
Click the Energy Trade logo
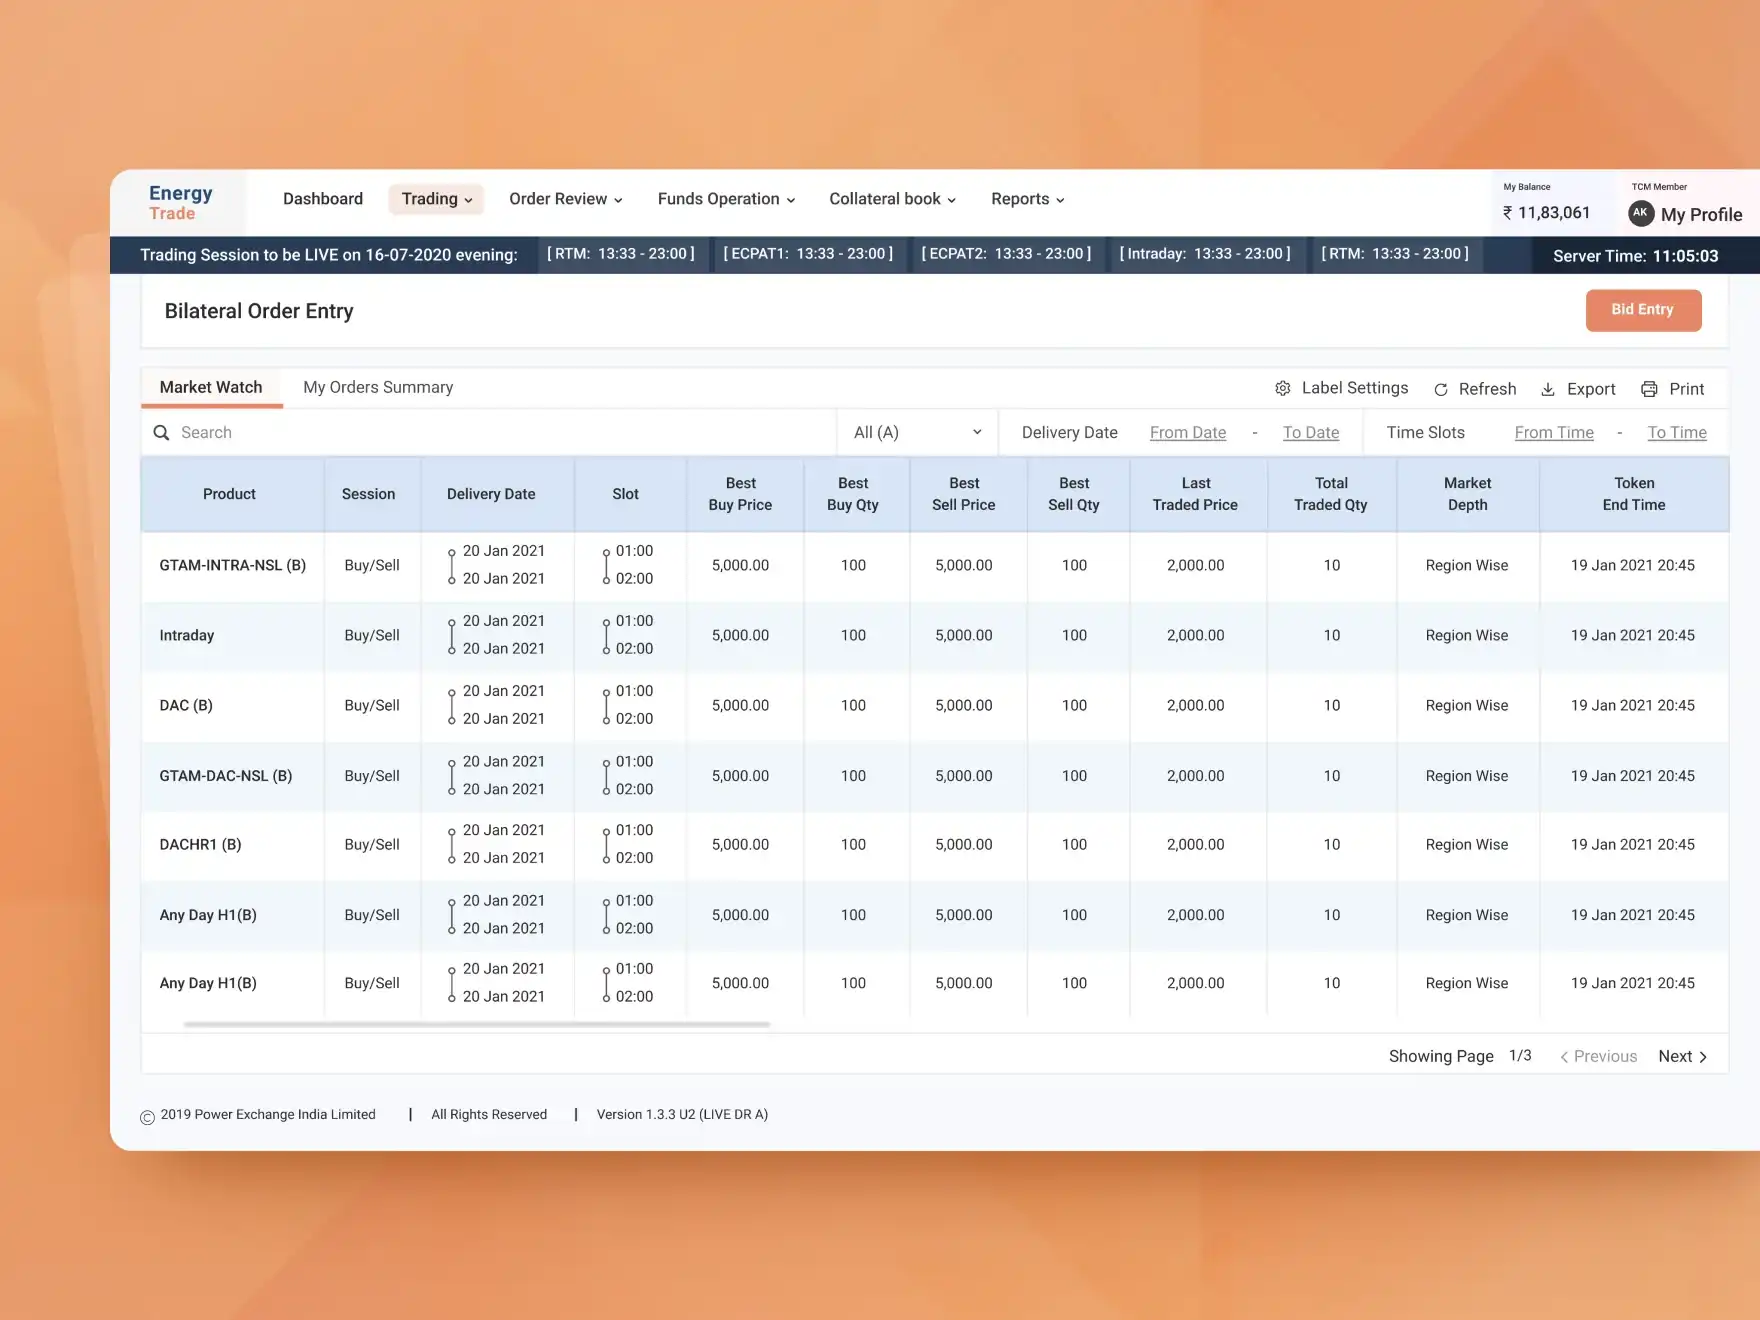181,202
